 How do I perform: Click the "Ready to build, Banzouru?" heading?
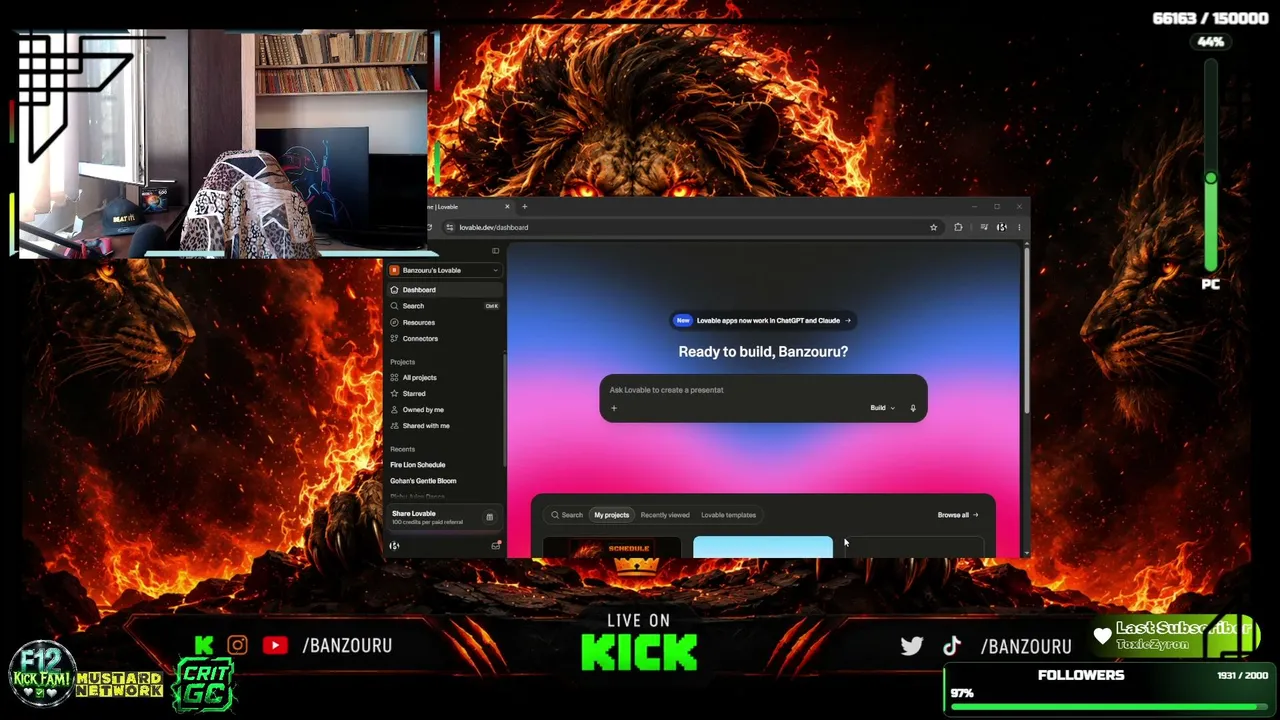tap(763, 352)
